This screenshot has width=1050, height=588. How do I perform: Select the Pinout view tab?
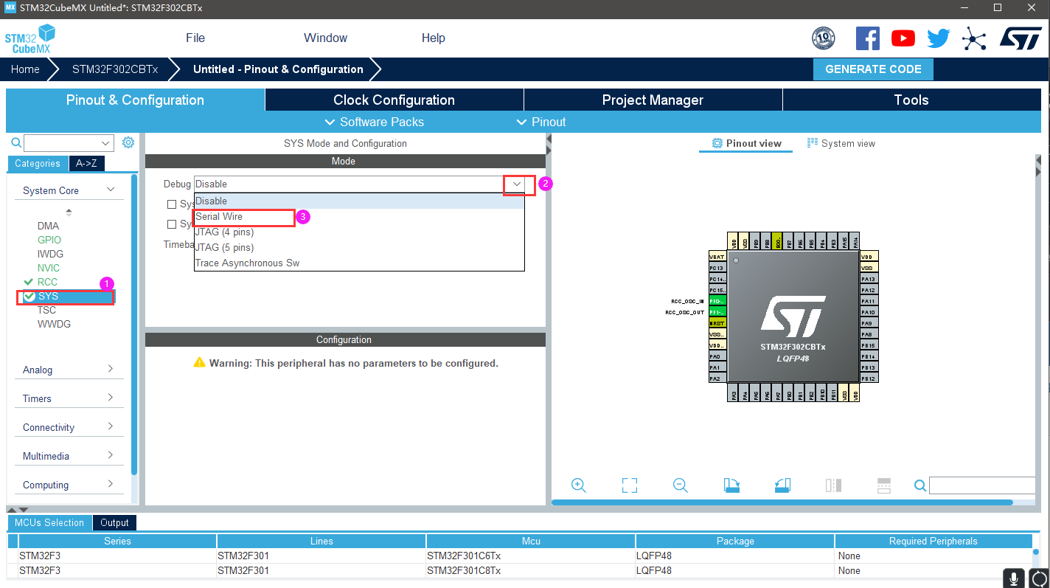(x=746, y=143)
